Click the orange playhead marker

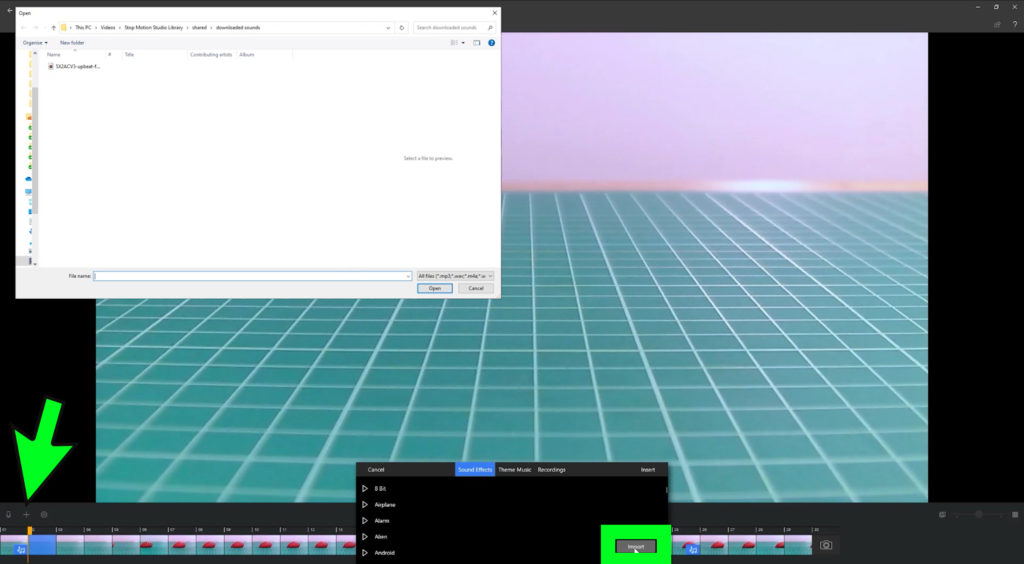click(x=29, y=531)
